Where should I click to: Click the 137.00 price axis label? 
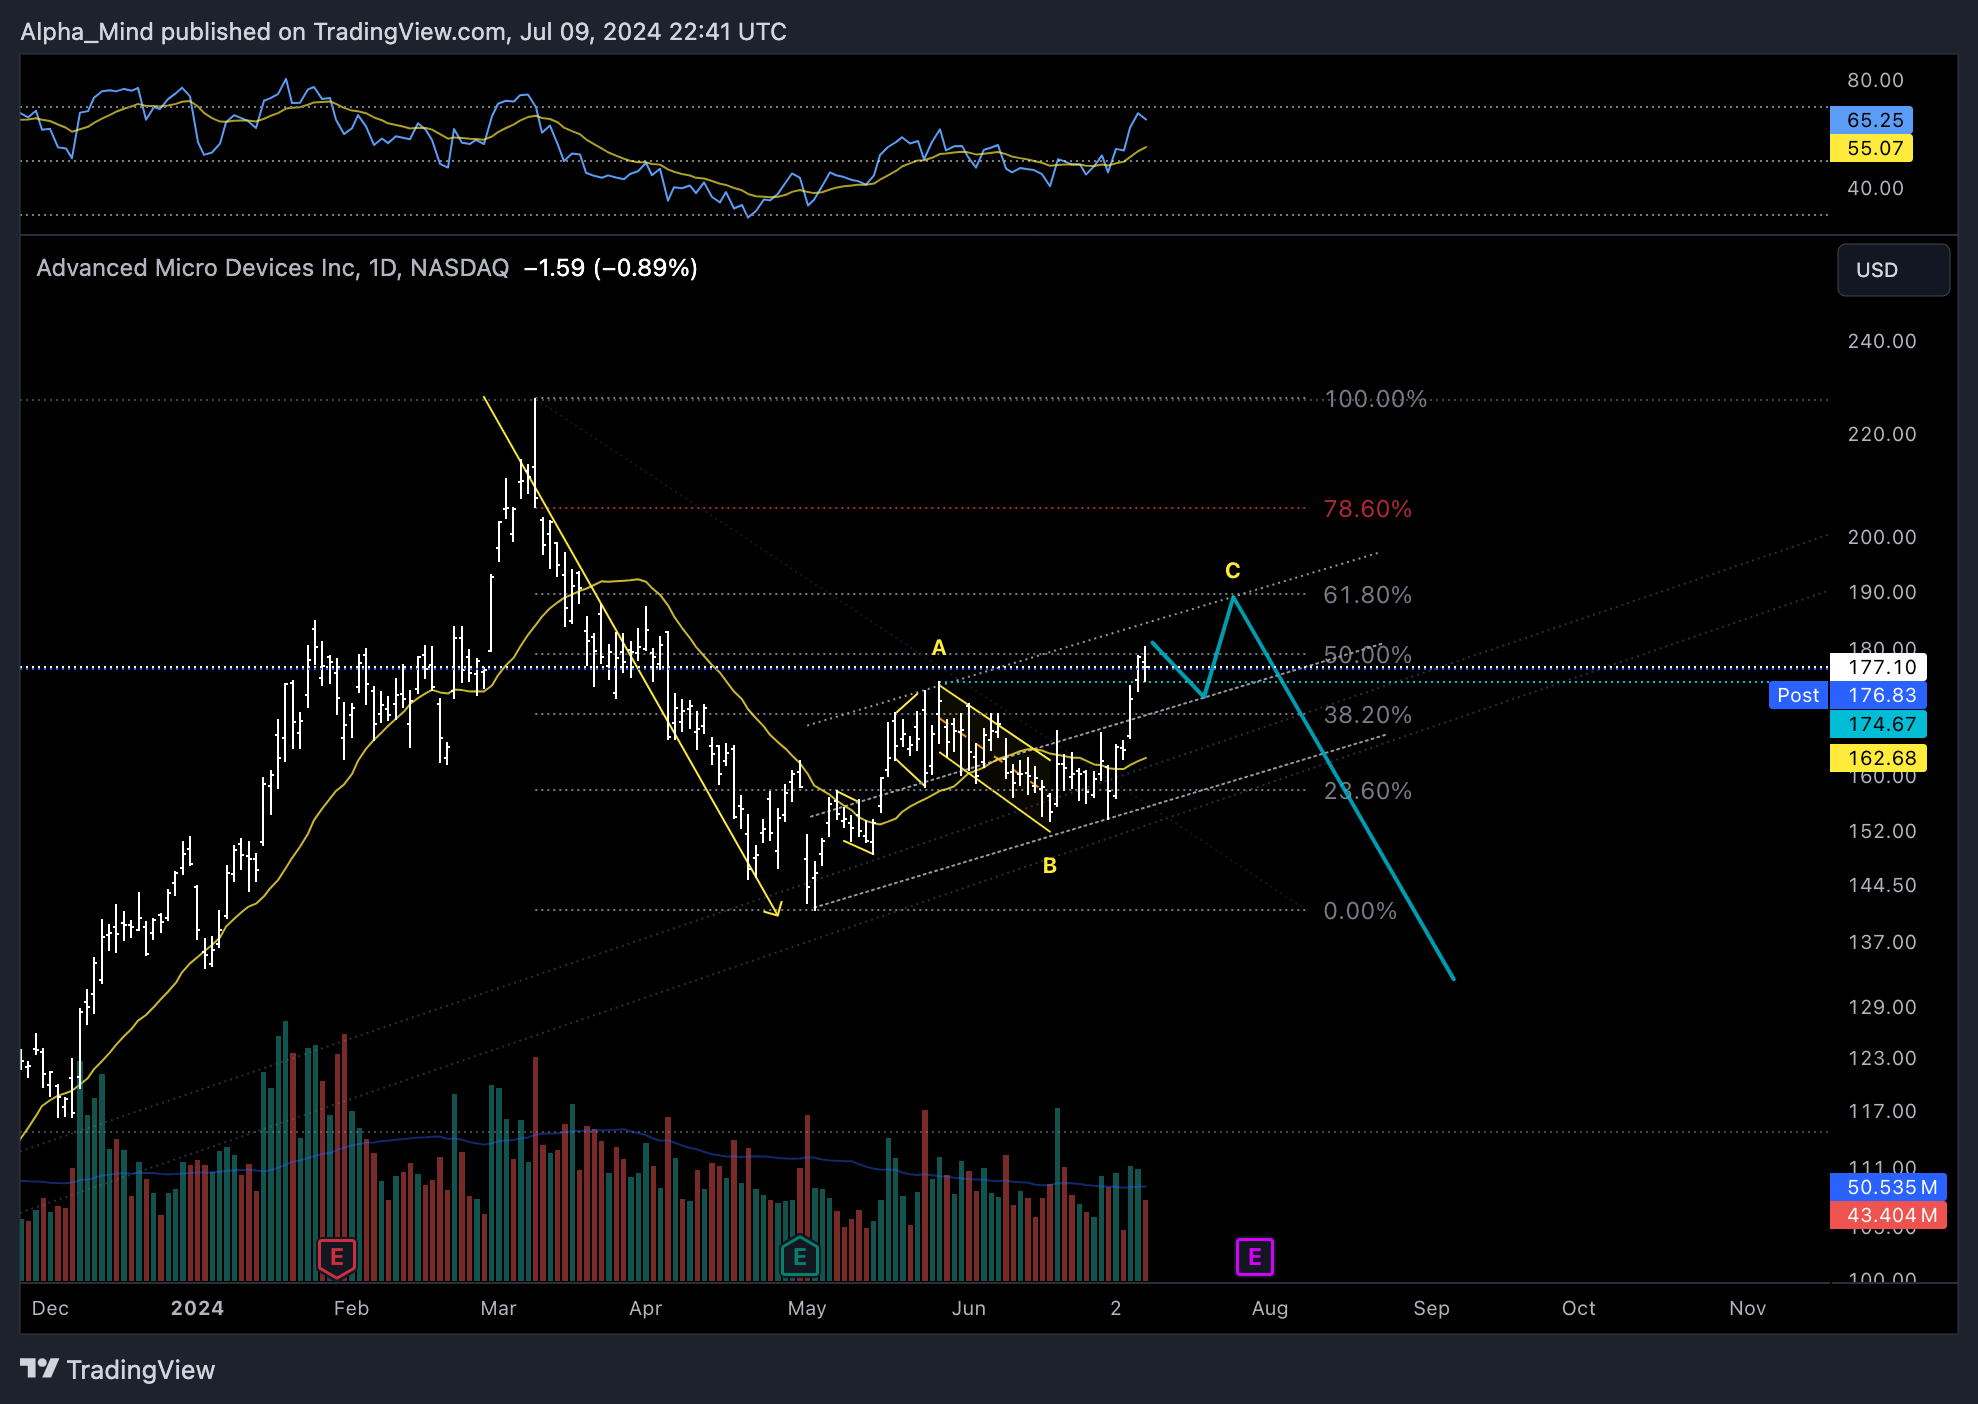pos(1882,942)
